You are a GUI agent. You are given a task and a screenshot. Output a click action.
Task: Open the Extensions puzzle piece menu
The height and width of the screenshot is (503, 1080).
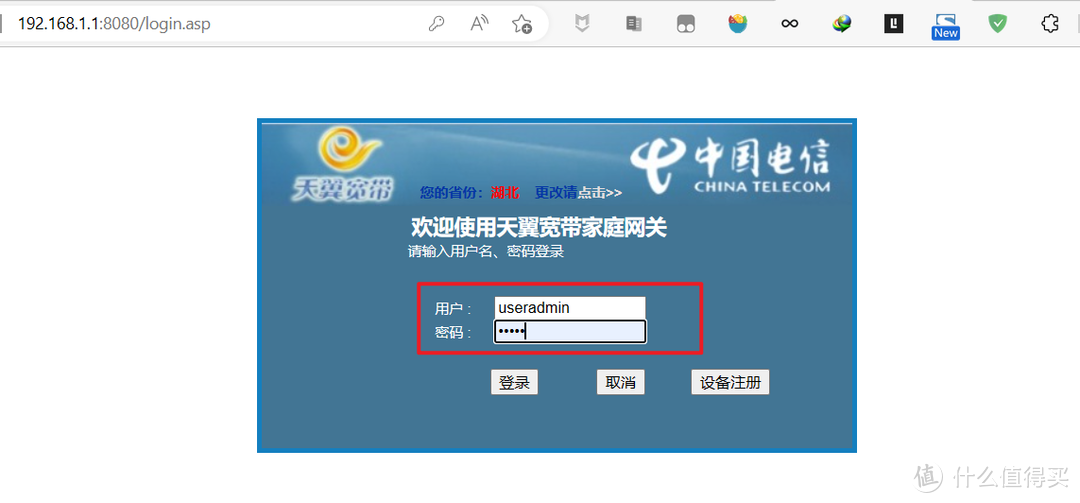(x=1049, y=24)
